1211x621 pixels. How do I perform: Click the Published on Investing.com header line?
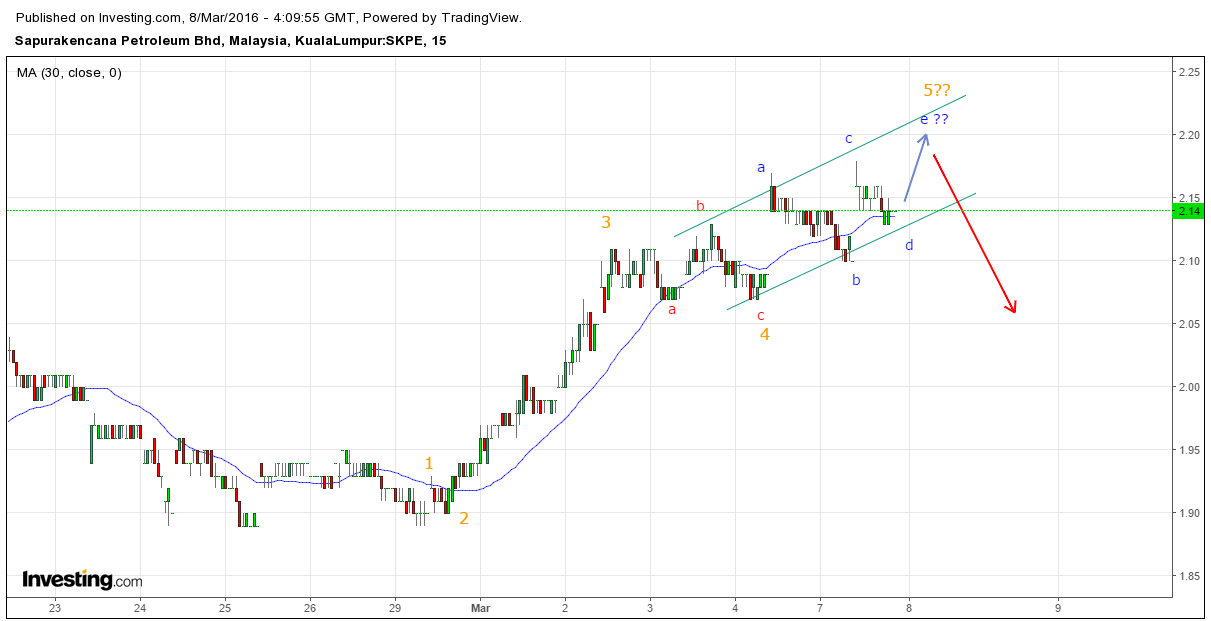(269, 18)
